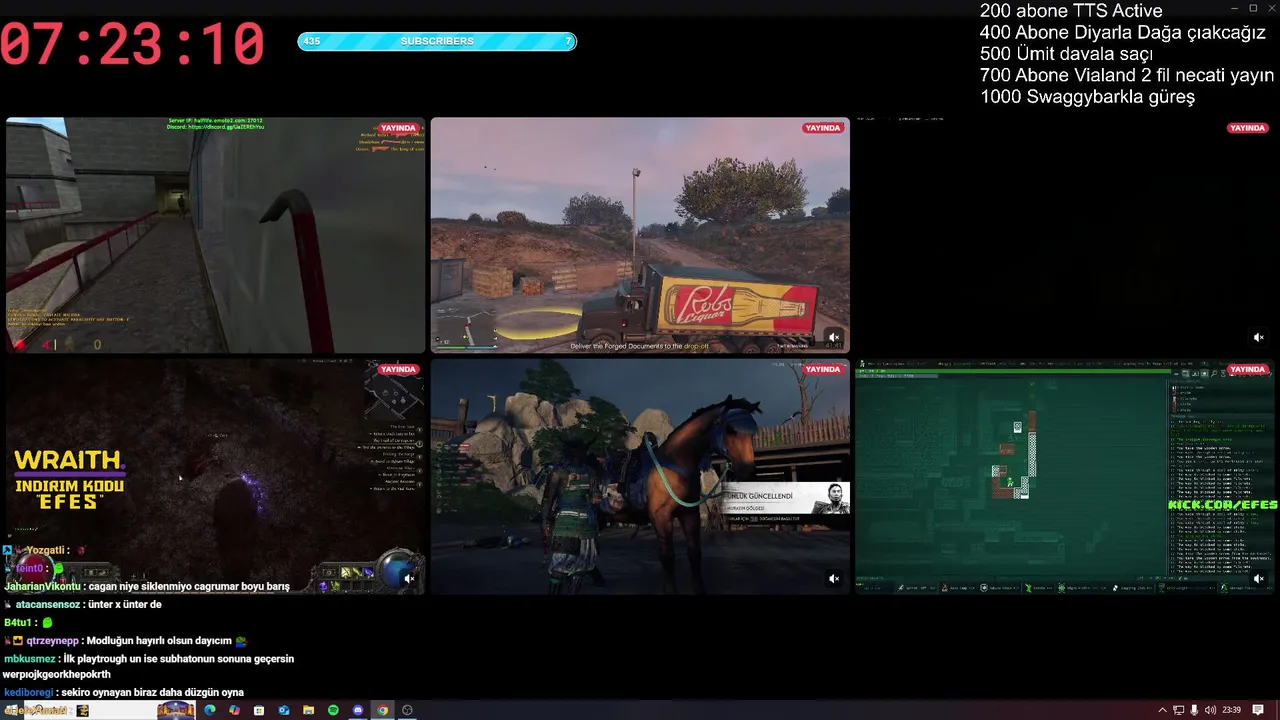Image resolution: width=1280 pixels, height=720 pixels.
Task: Unmute the horse game stream tile
Action: click(x=834, y=578)
